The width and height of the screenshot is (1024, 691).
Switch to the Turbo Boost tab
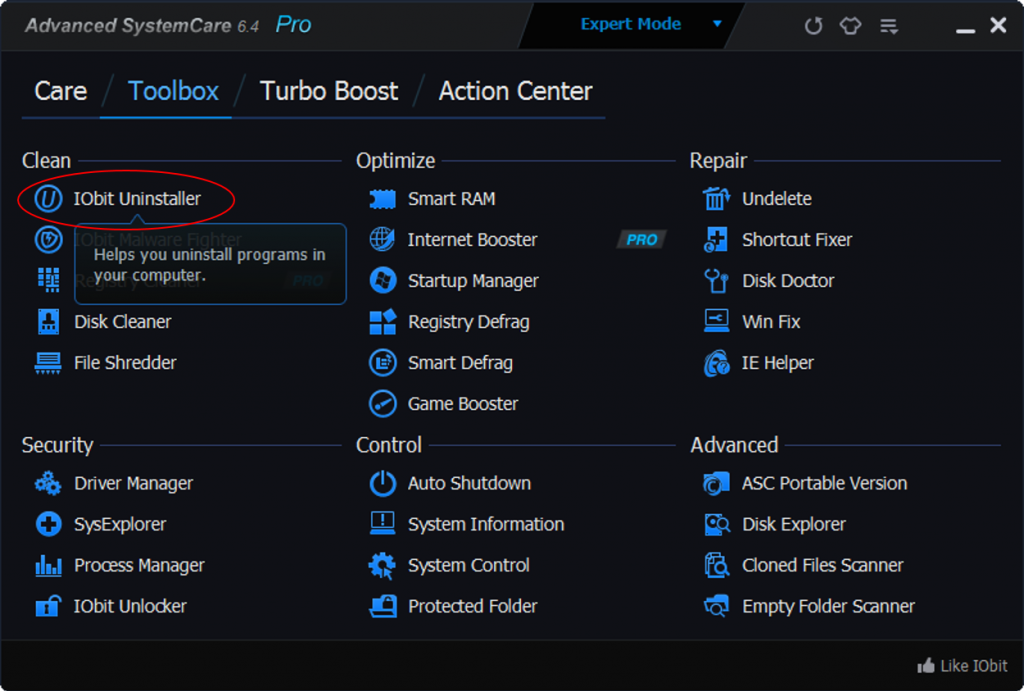click(329, 91)
